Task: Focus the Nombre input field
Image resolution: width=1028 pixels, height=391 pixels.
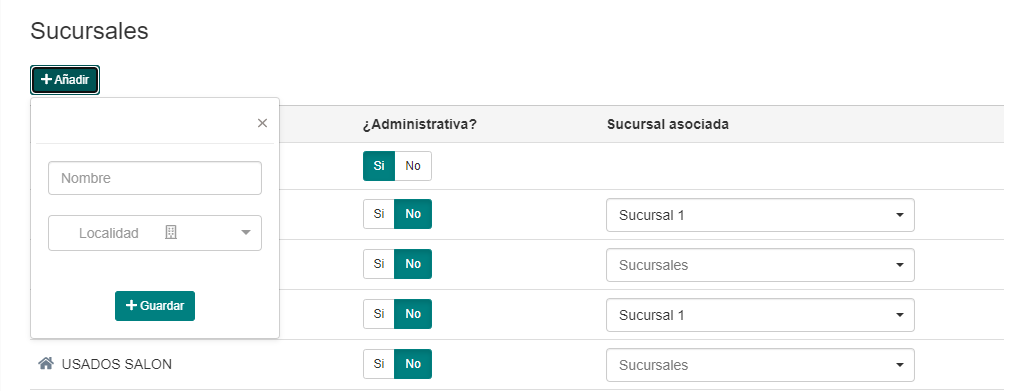Action: [x=155, y=178]
